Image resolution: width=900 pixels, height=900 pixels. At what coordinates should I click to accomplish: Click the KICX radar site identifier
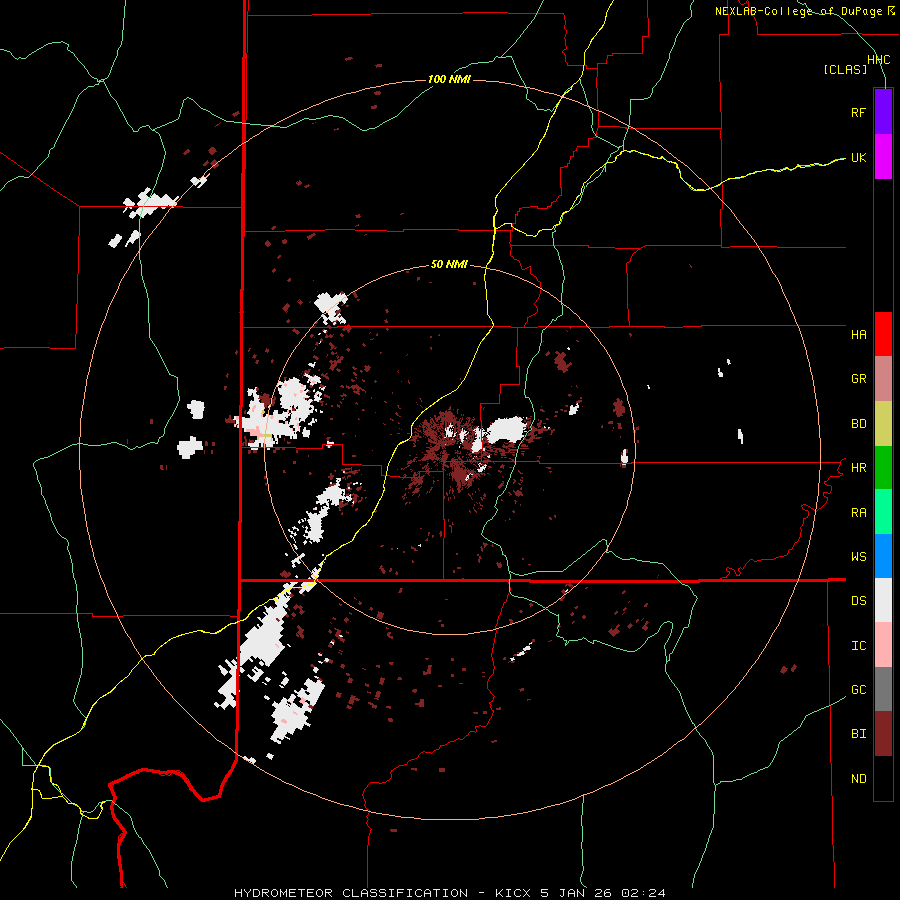pos(514,893)
